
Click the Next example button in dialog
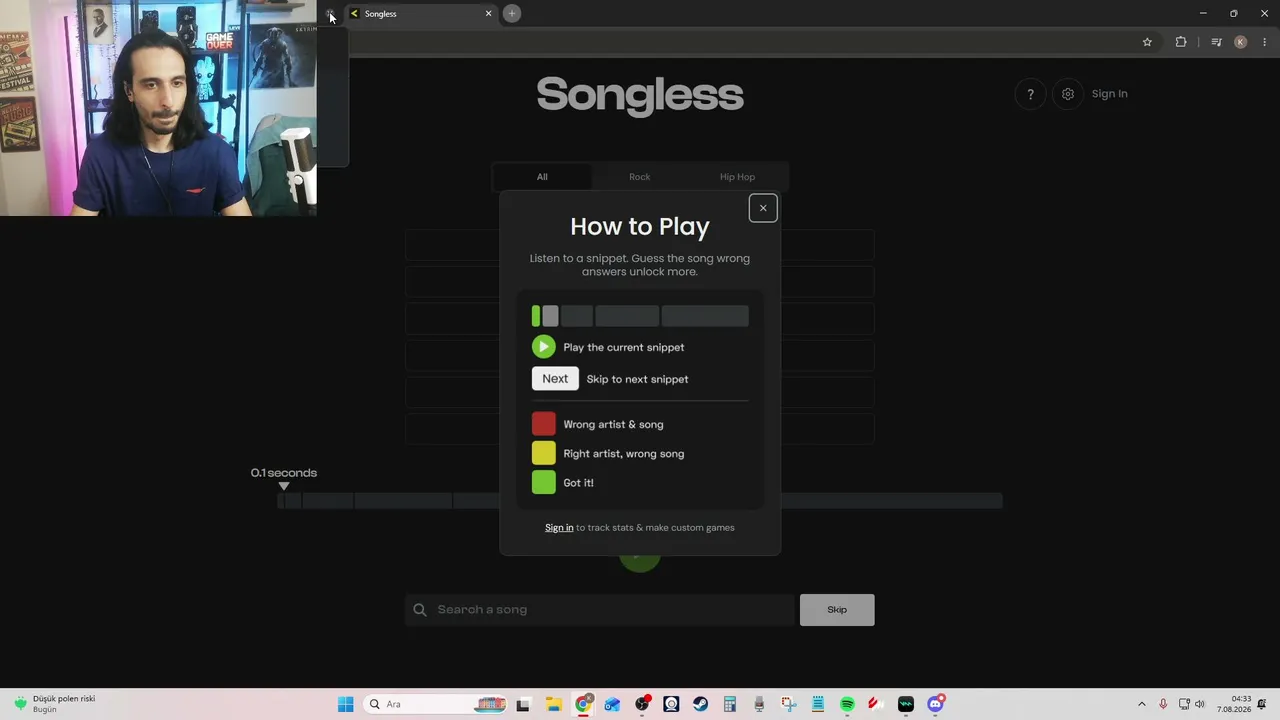(555, 379)
